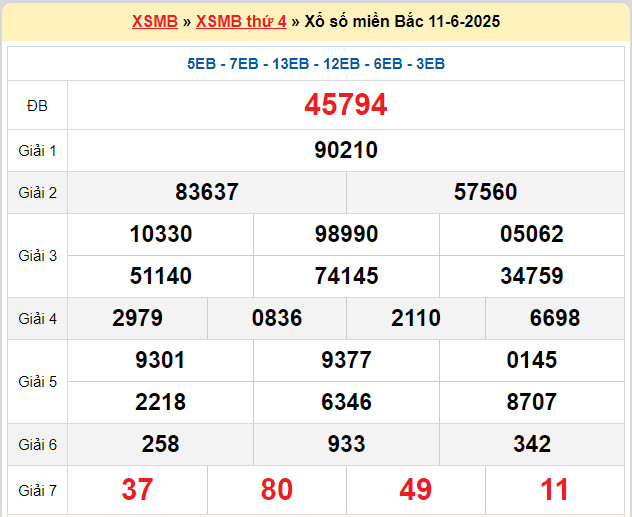Click the Giải 3 row label
This screenshot has height=517, width=632.
tap(37, 256)
